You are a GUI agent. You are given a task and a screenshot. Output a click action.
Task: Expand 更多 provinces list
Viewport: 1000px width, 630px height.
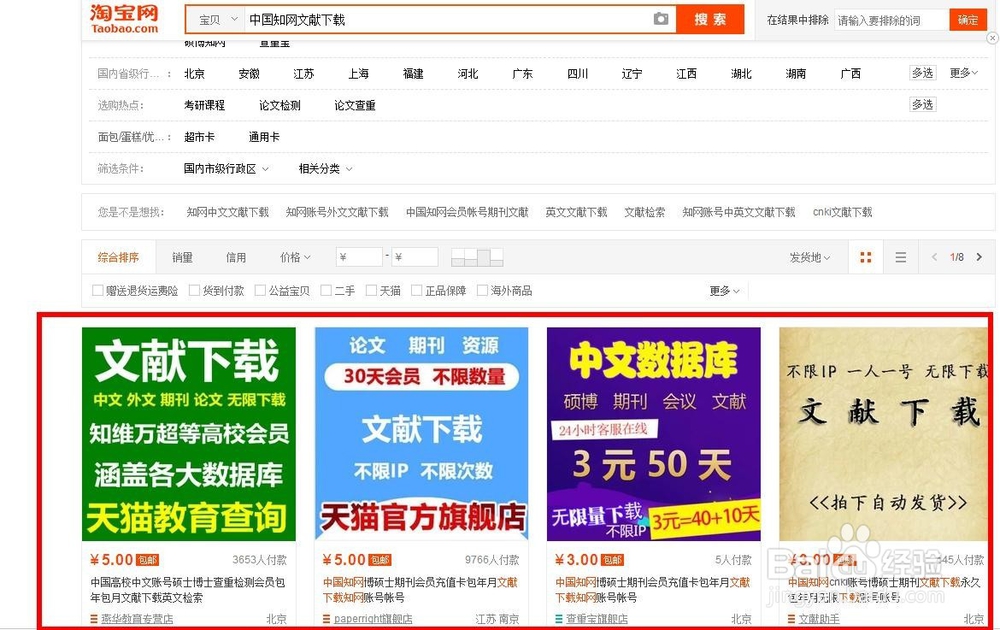(963, 73)
